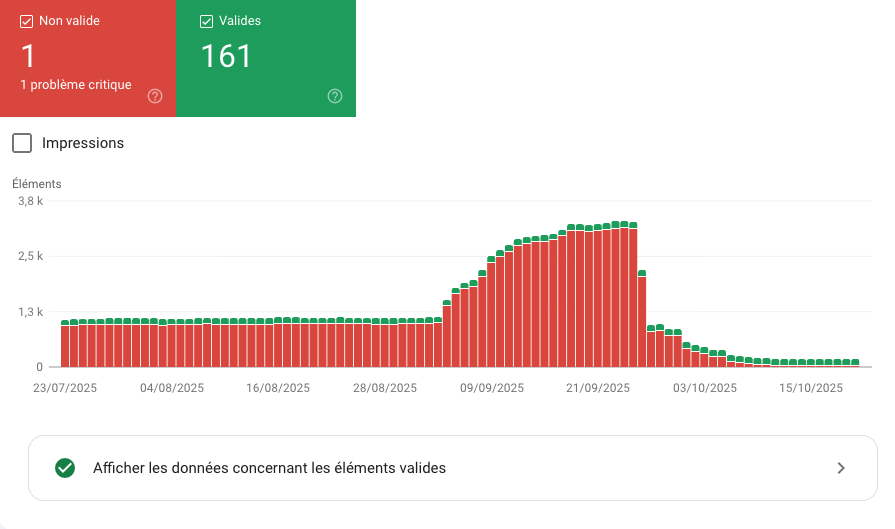Select the green Valides count '161'
This screenshot has height=529, width=895.
[226, 56]
